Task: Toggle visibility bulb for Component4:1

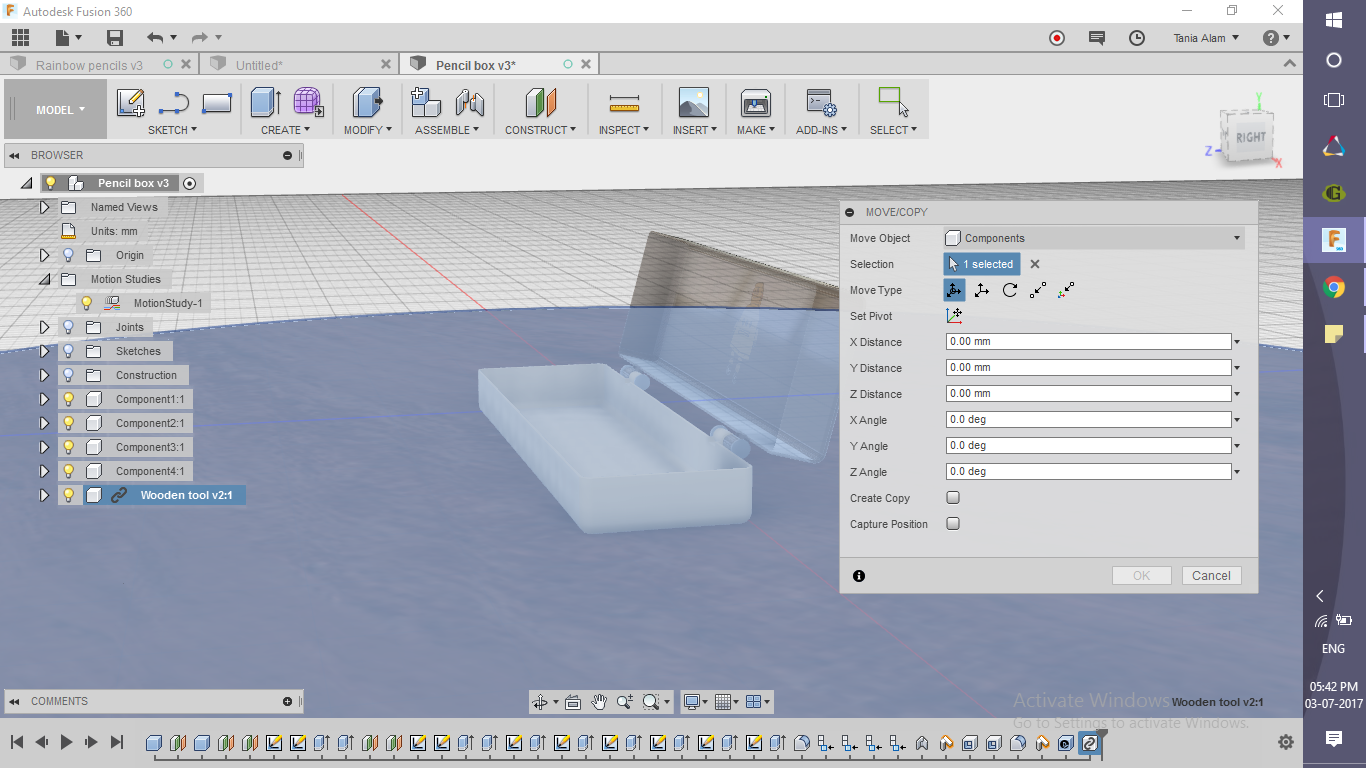Action: coord(68,471)
